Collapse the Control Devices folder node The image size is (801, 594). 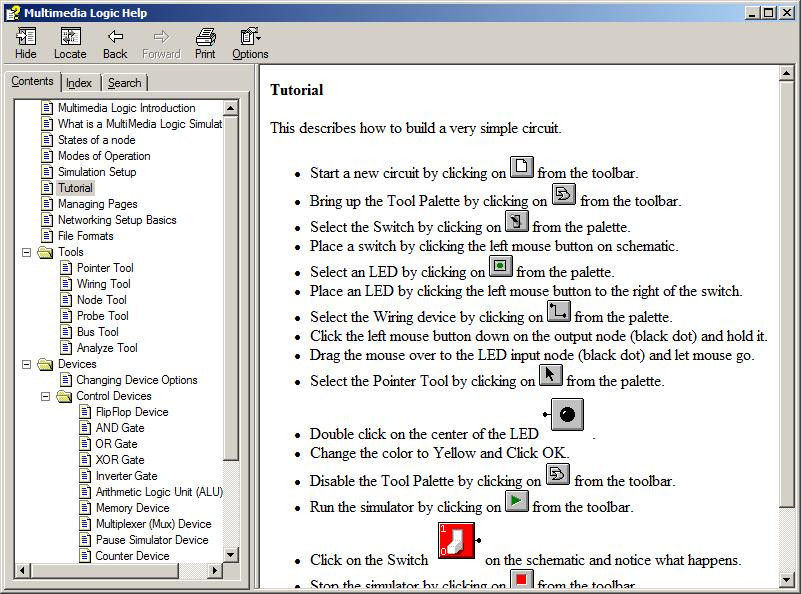point(45,396)
